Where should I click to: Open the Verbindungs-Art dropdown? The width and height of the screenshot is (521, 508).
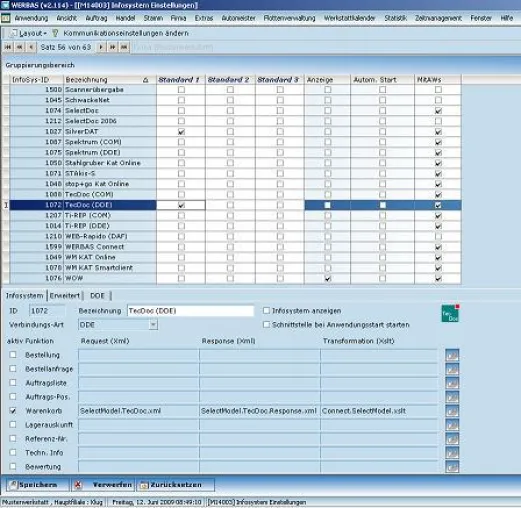(153, 325)
